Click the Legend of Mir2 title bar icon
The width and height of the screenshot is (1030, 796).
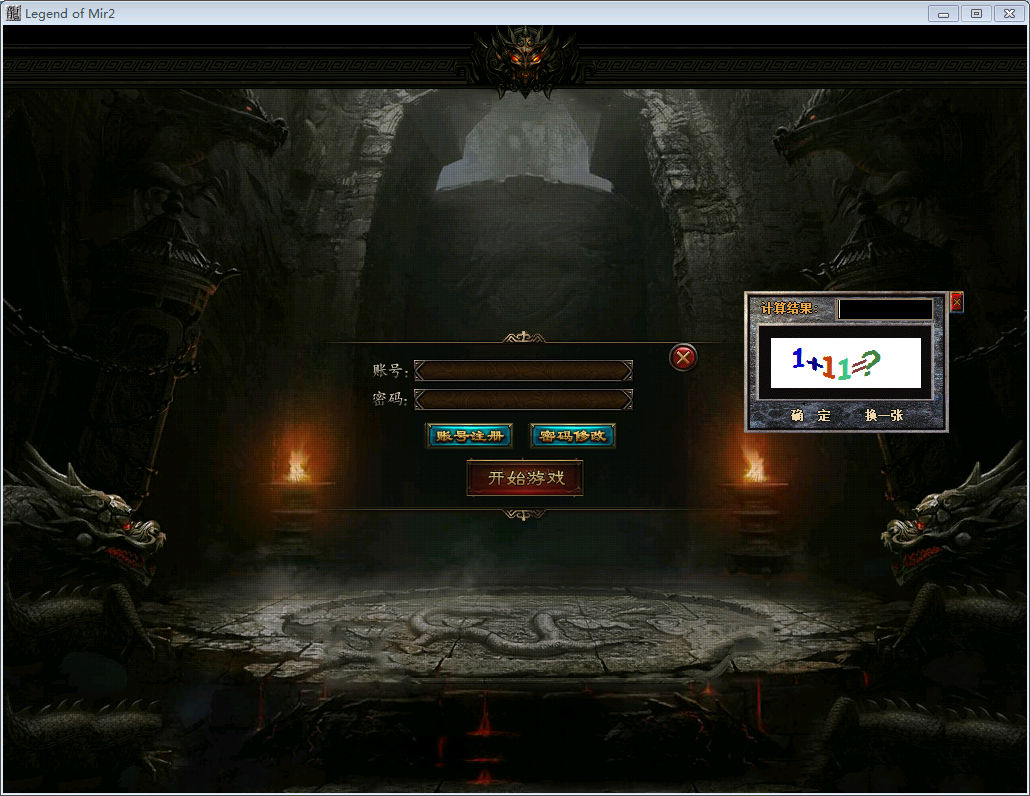point(13,13)
